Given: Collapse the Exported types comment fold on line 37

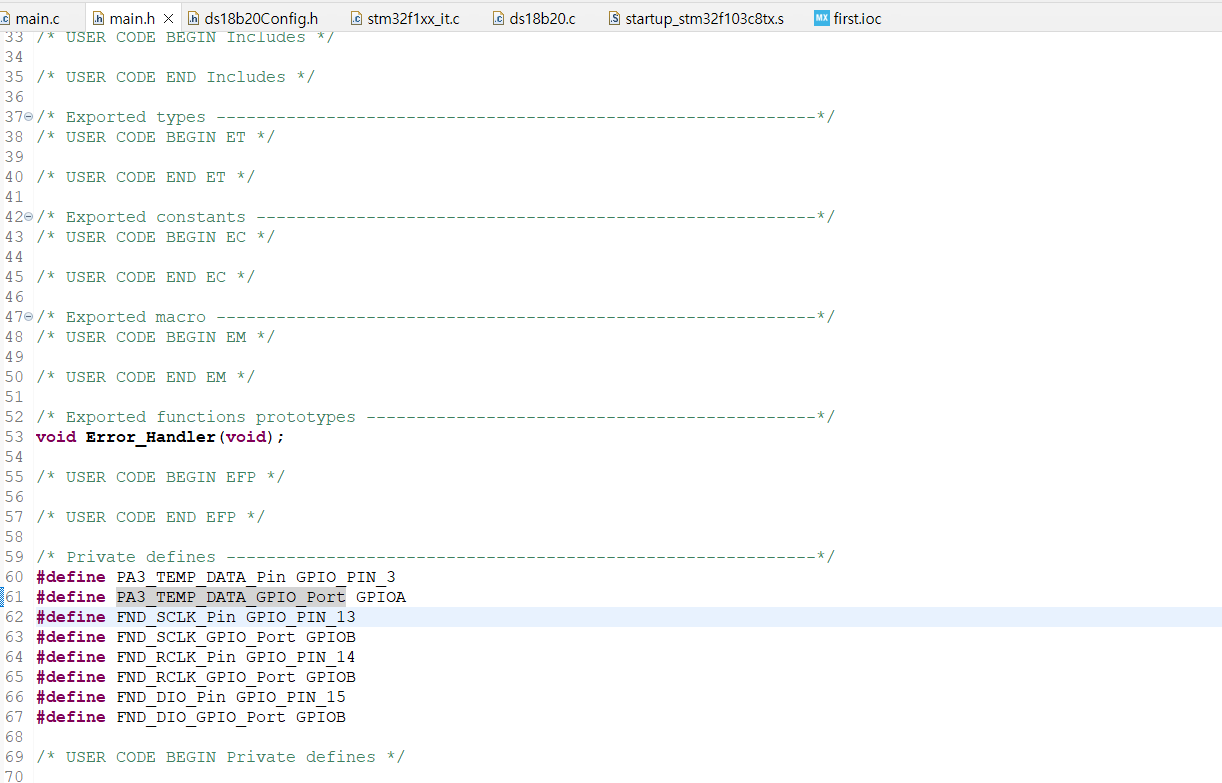Looking at the screenshot, I should [28, 117].
